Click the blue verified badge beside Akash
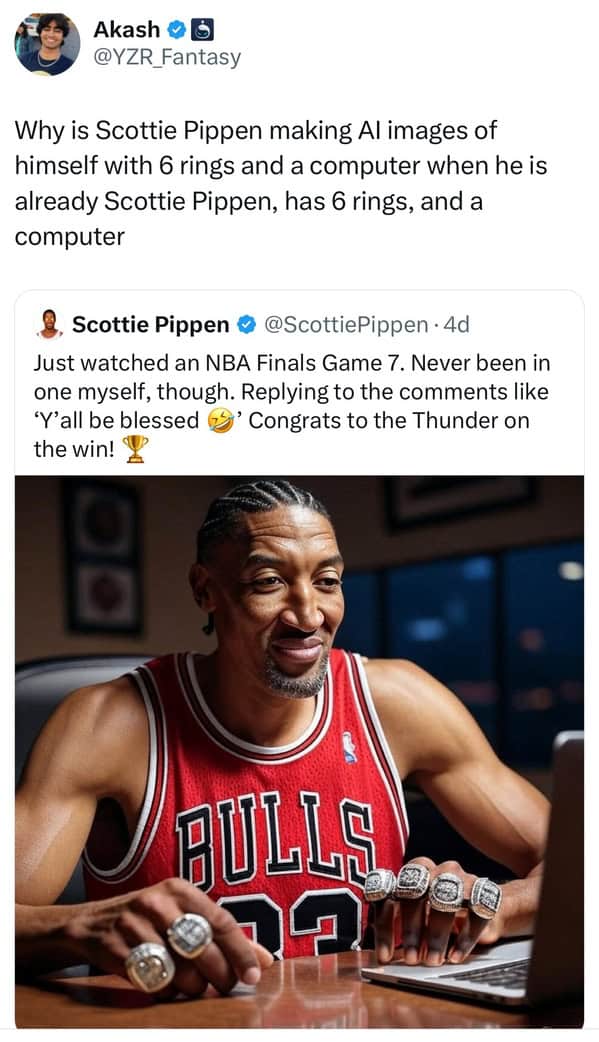 click(176, 29)
